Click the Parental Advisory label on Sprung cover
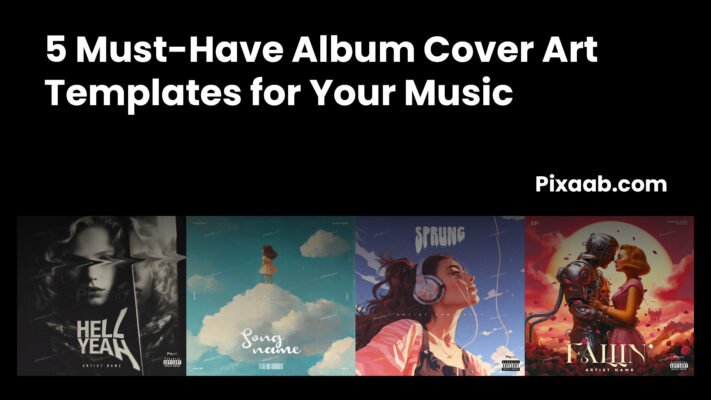Viewport: 711px width, 400px height. (x=511, y=365)
